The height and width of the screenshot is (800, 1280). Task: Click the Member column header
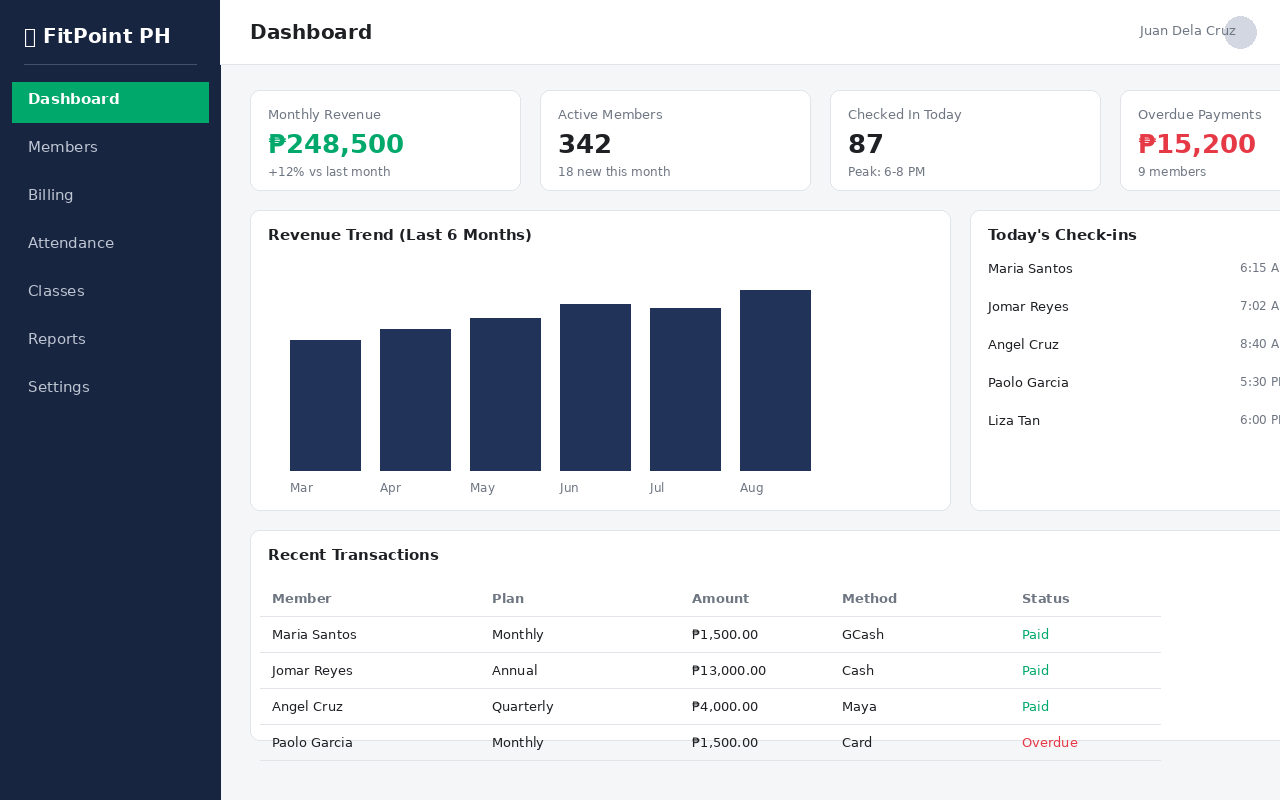pos(301,599)
